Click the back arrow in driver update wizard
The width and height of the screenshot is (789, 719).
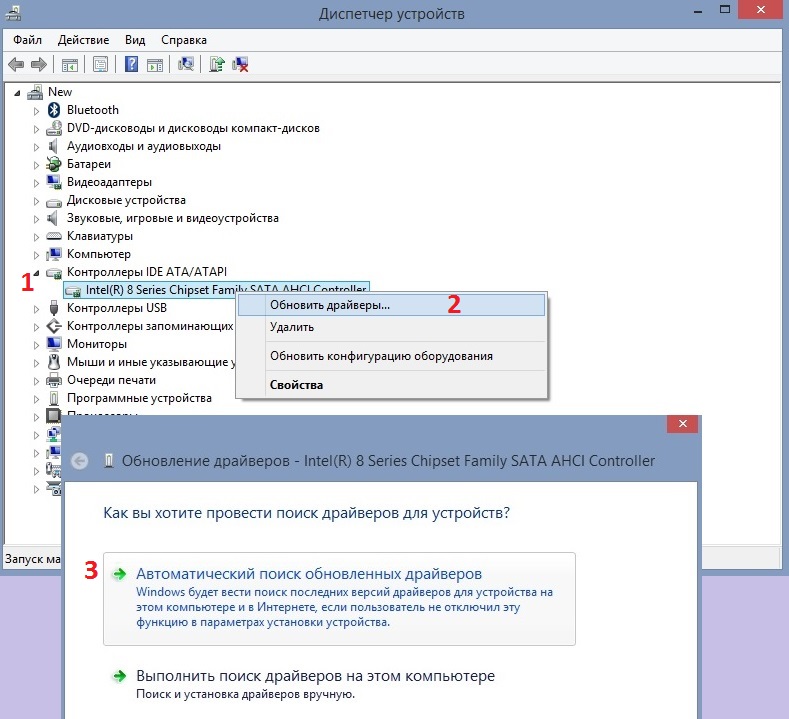80,461
